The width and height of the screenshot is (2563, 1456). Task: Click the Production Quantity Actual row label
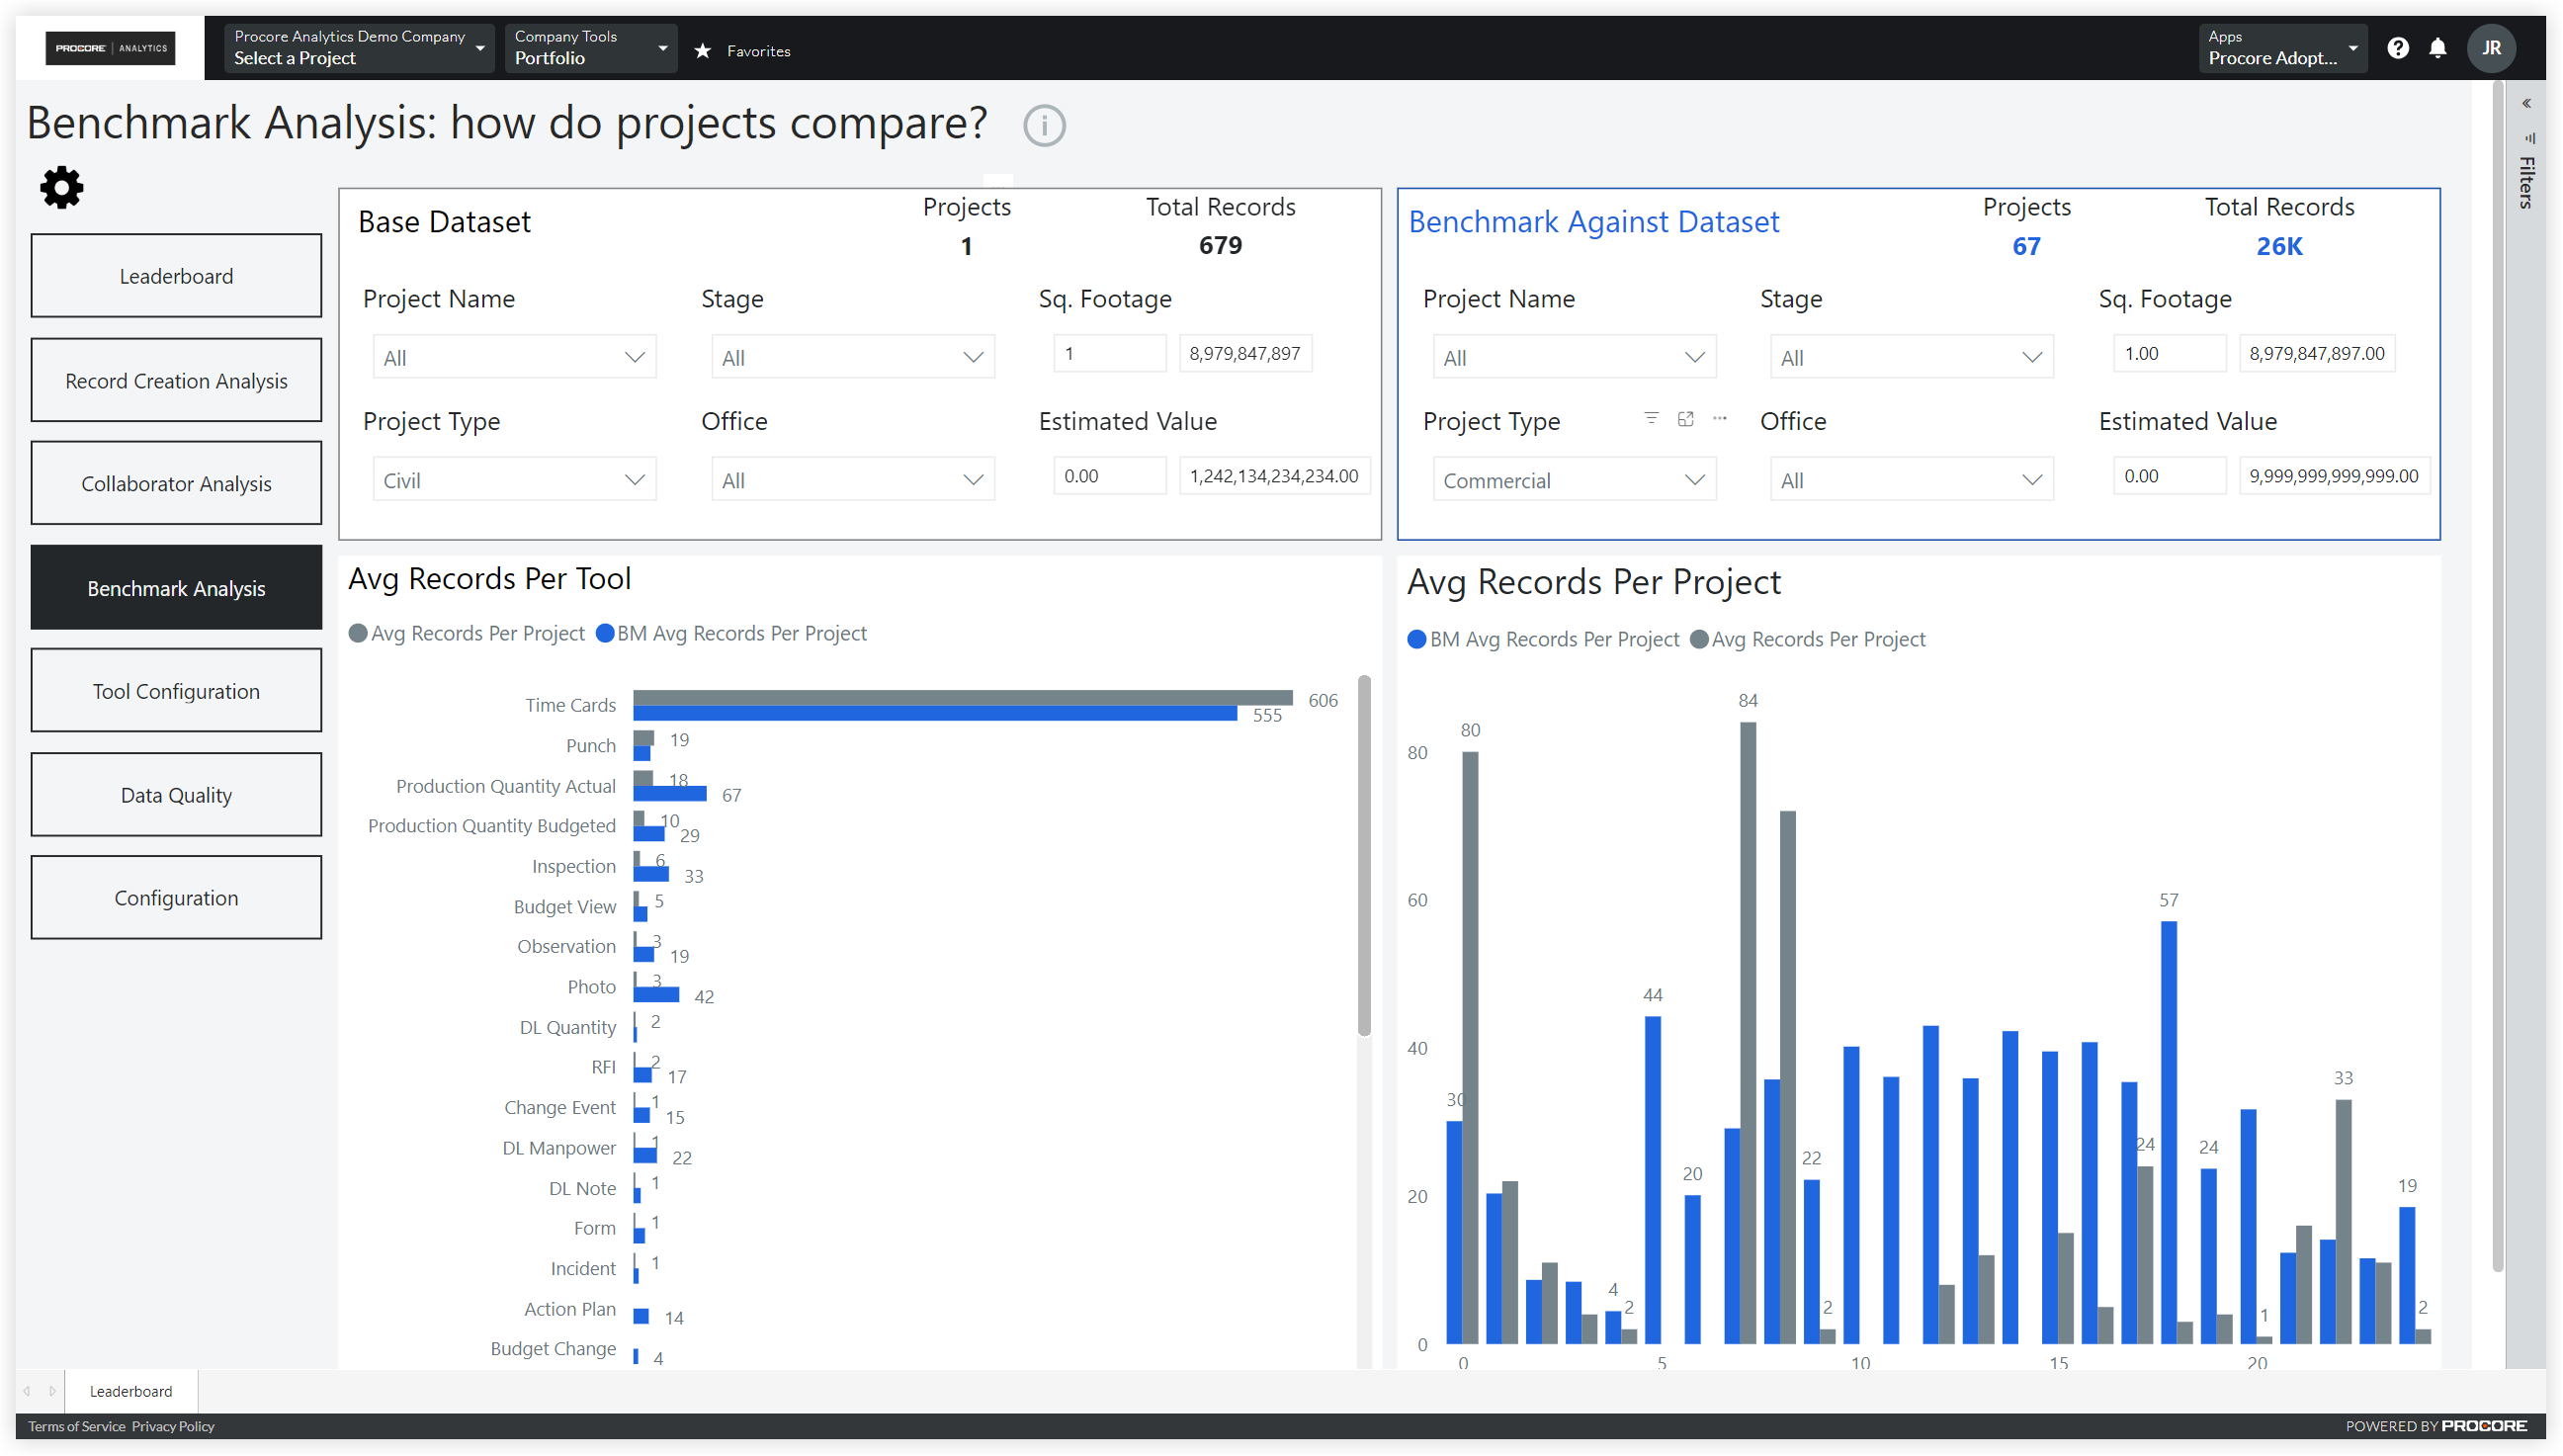pos(506,786)
